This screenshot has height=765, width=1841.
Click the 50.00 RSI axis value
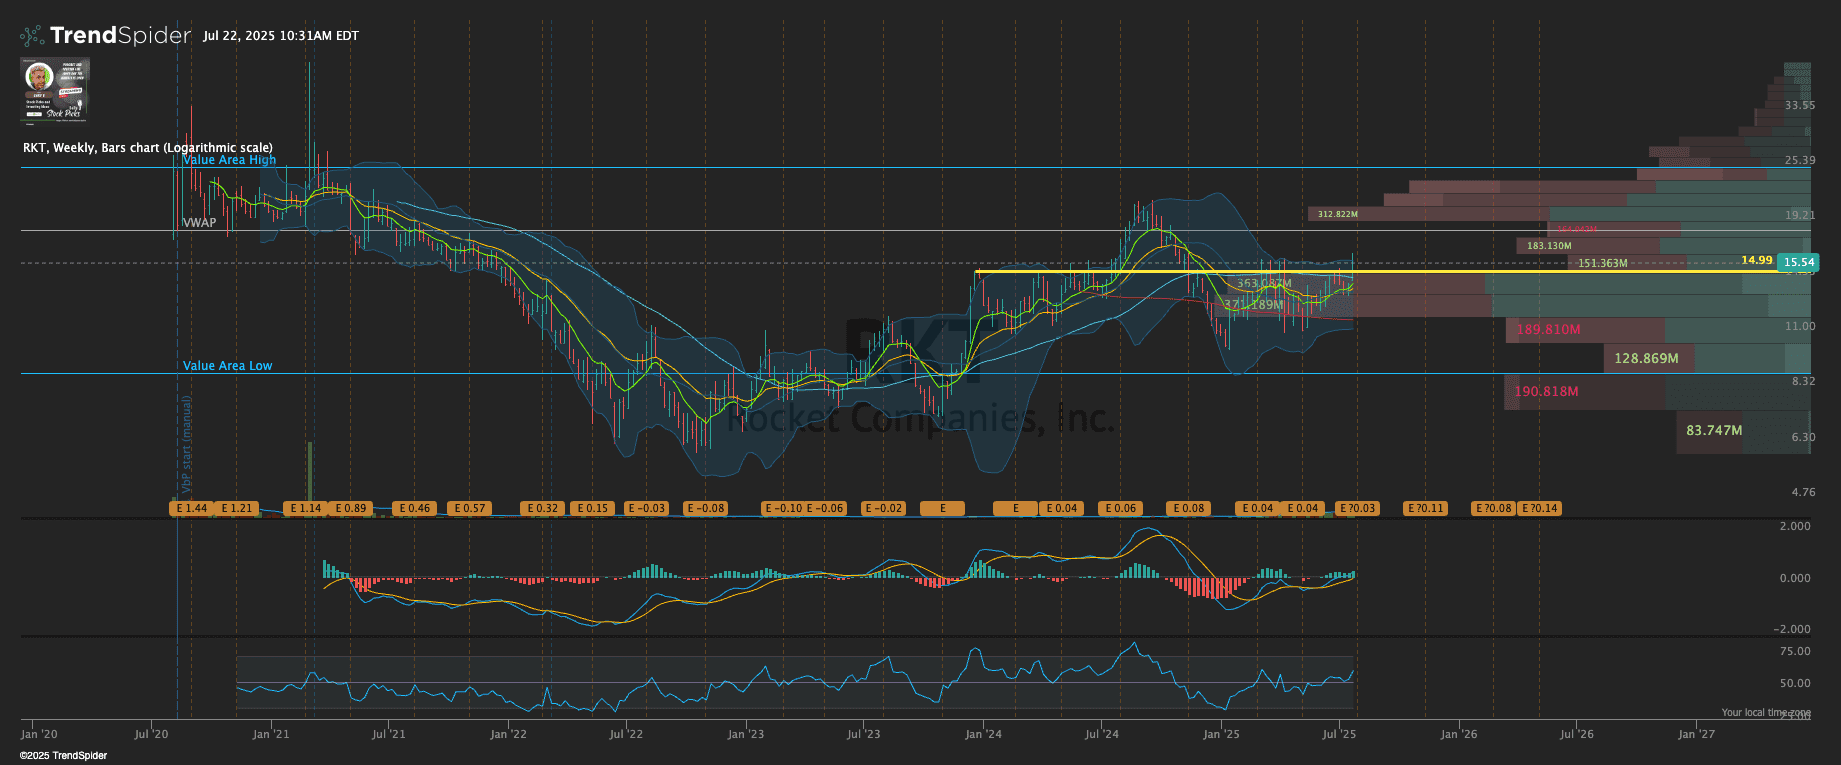click(1795, 683)
